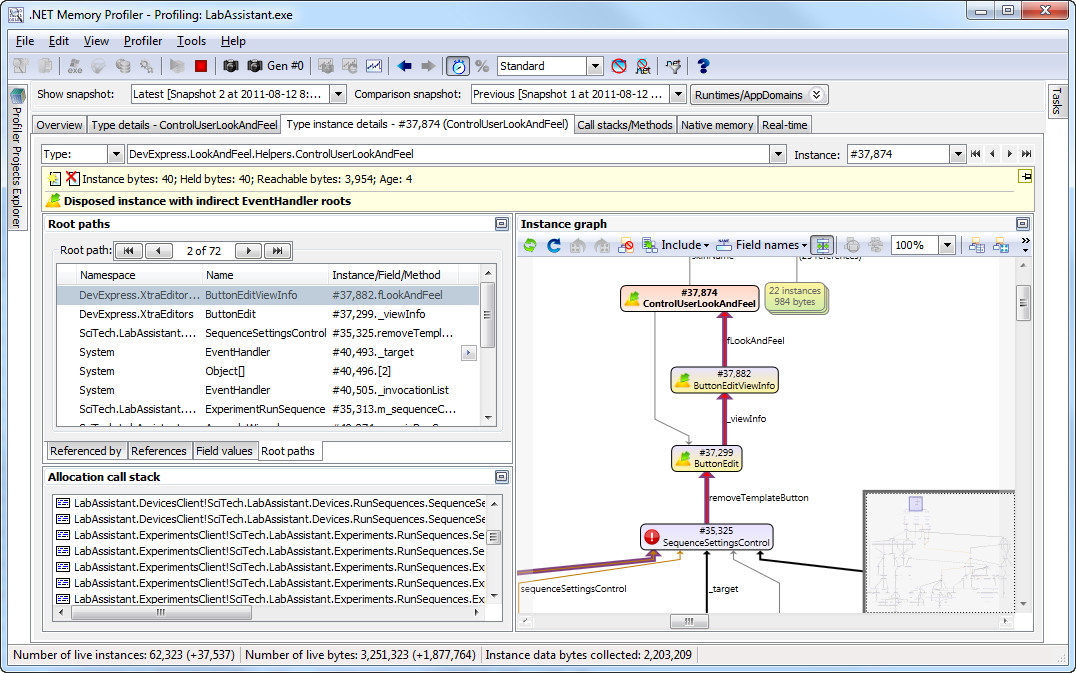The height and width of the screenshot is (673, 1076).
Task: Select the #37,882 ButtonEditViewInfo graph node
Action: point(725,379)
